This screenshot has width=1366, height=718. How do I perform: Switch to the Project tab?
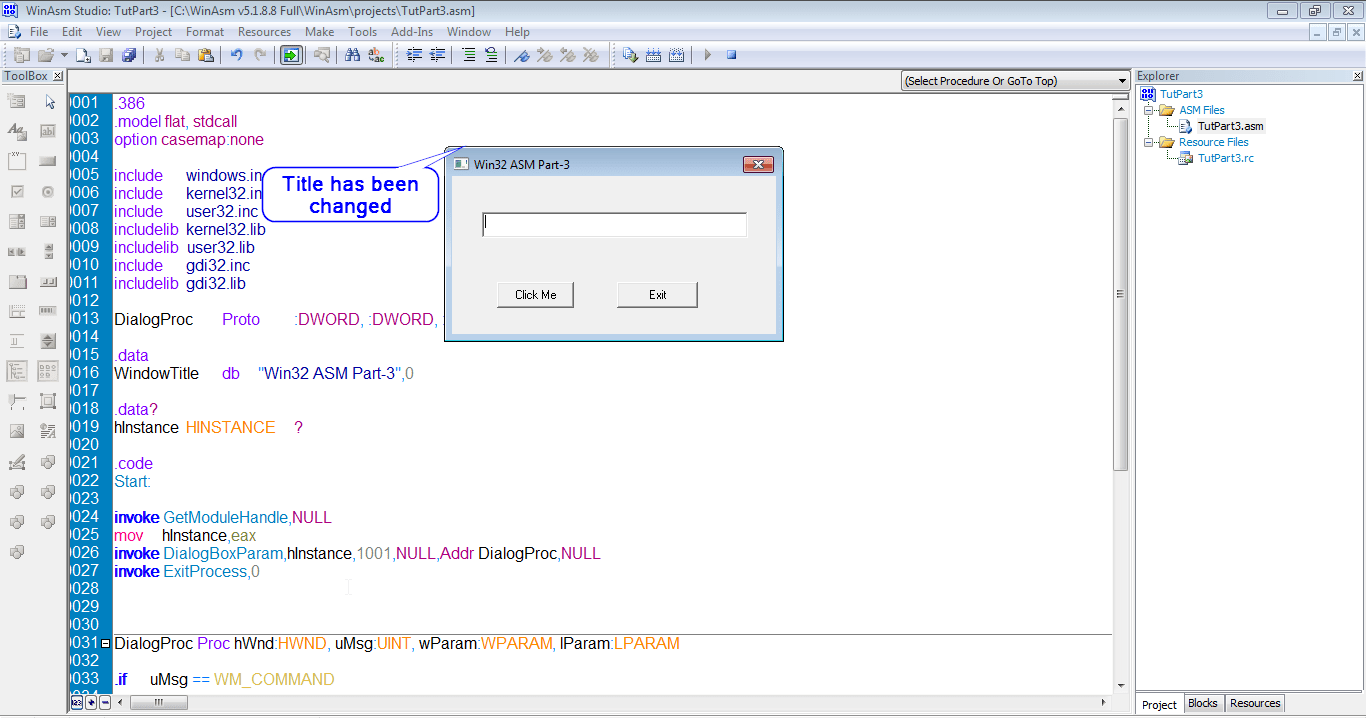[x=1160, y=705]
